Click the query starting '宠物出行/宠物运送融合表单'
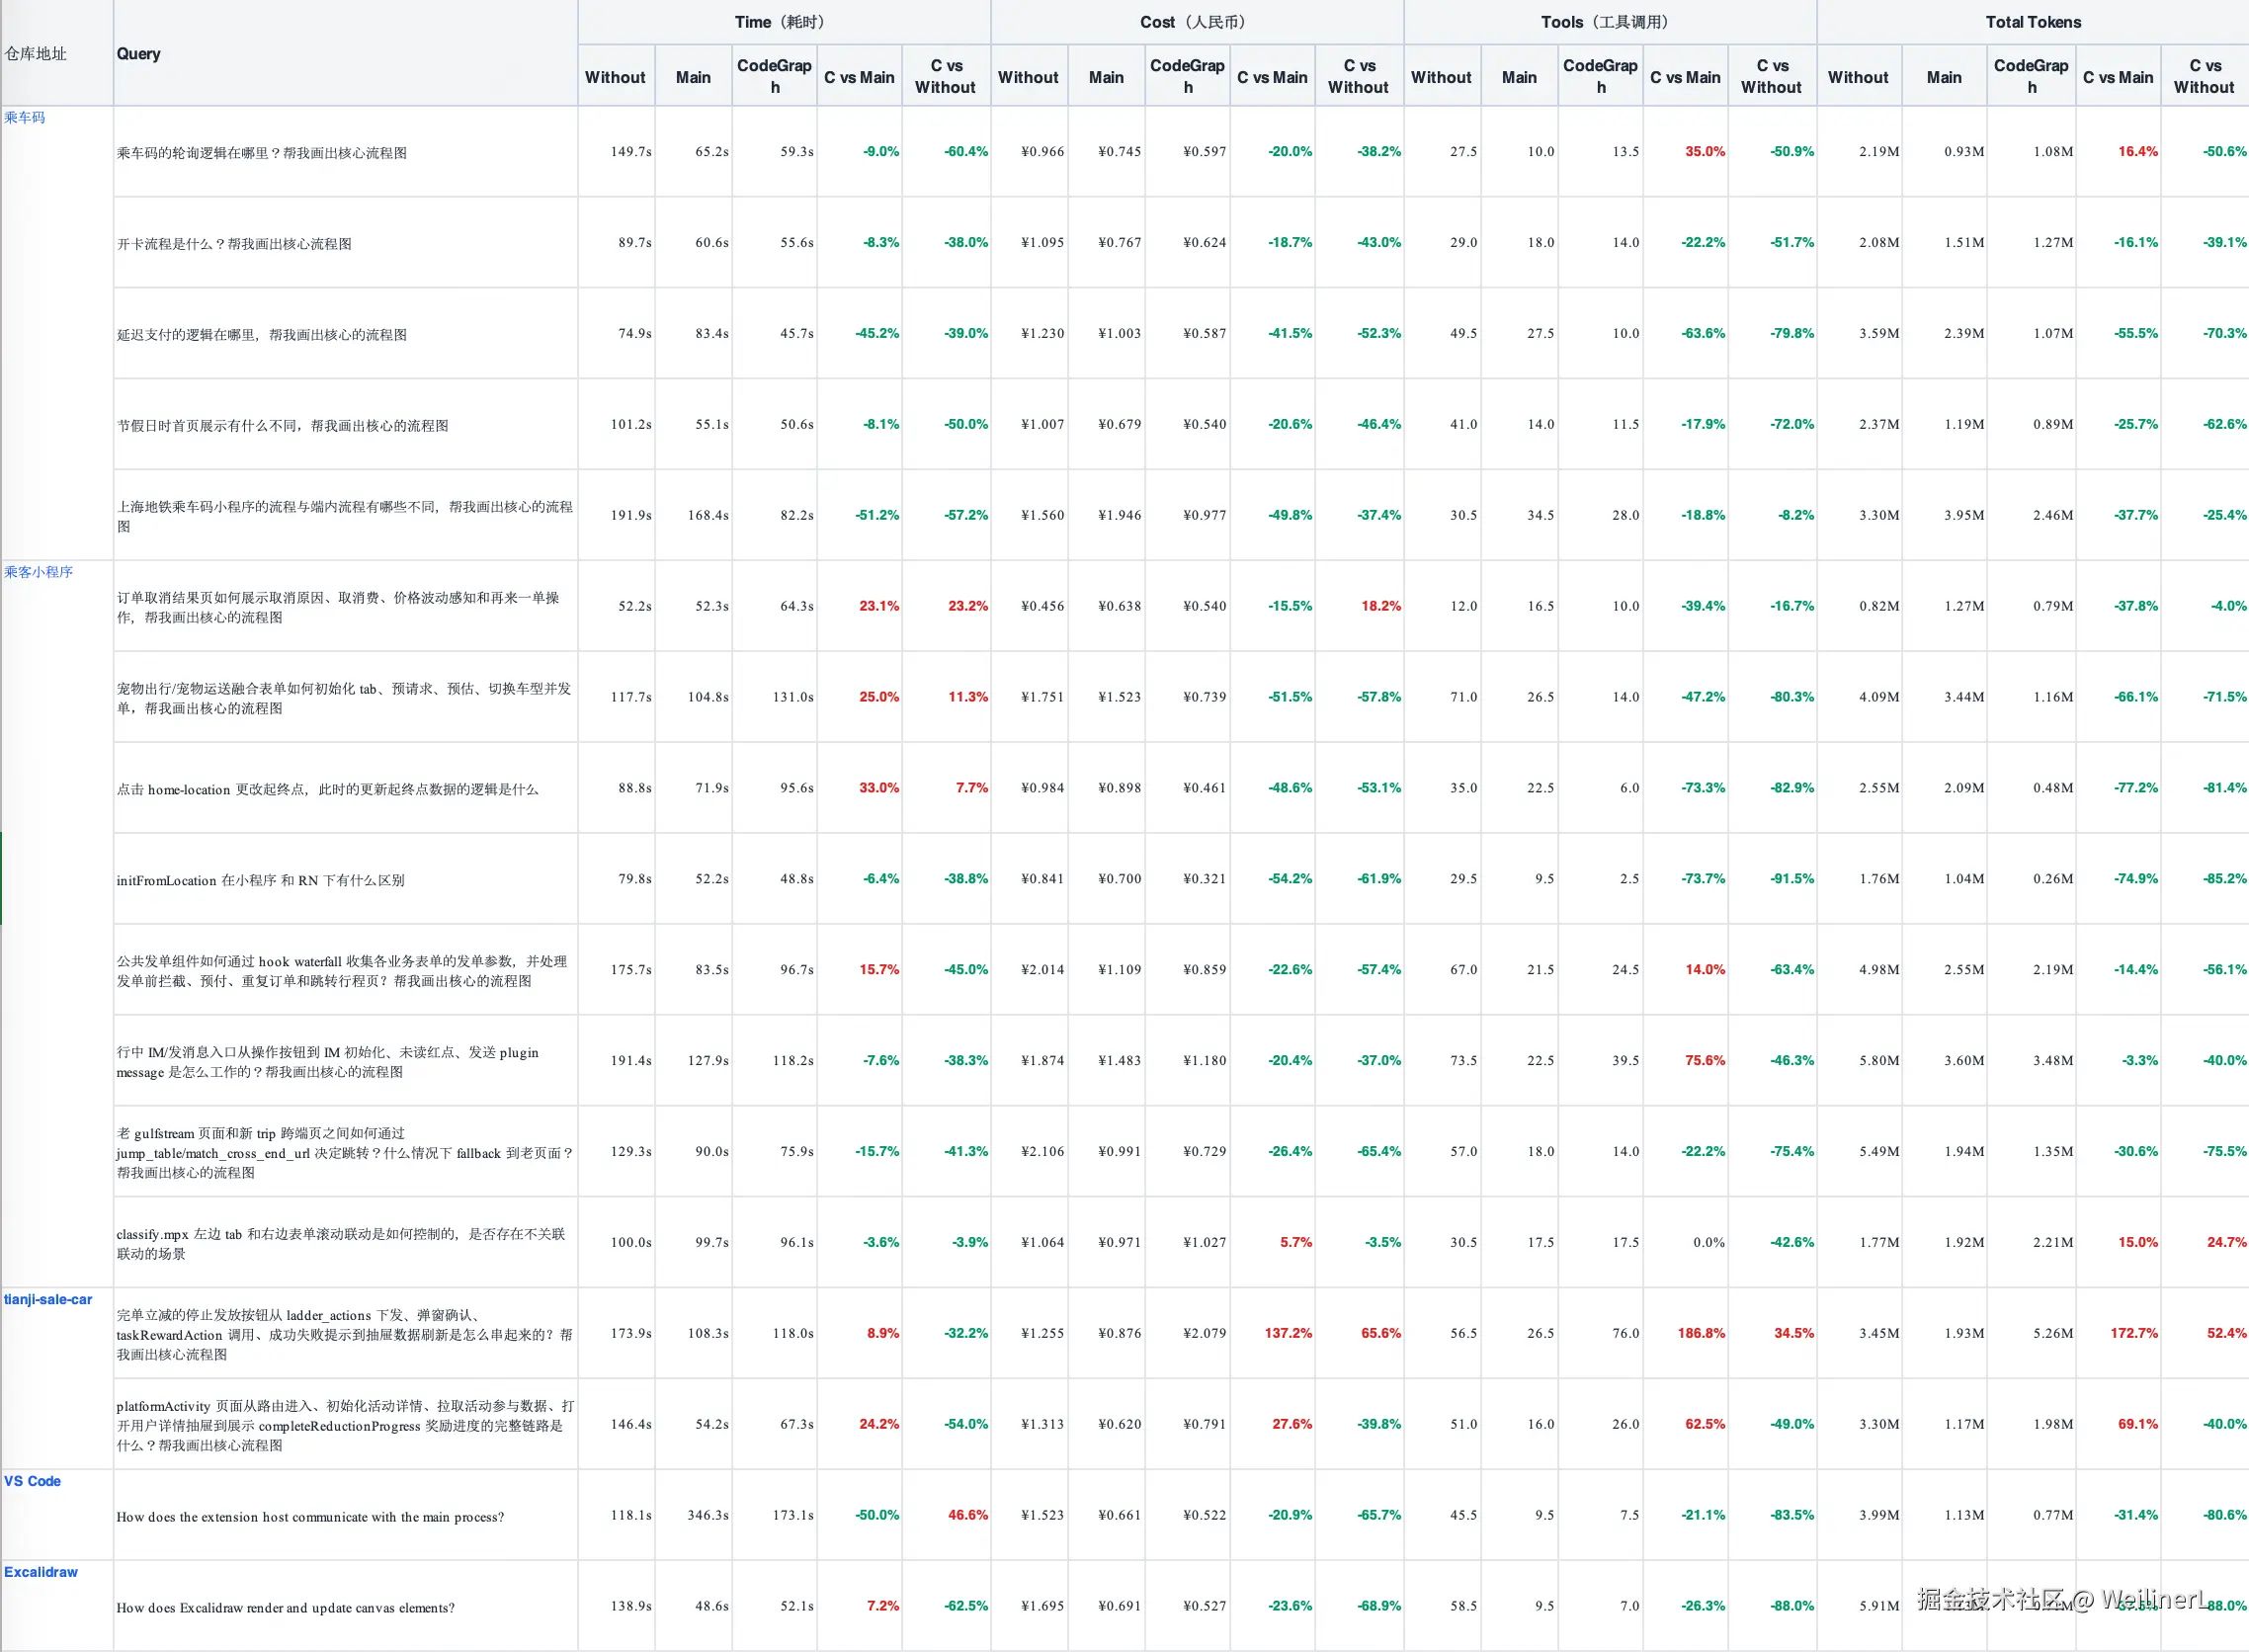Screen dimensions: 2249x1652 pyautogui.click(x=344, y=698)
